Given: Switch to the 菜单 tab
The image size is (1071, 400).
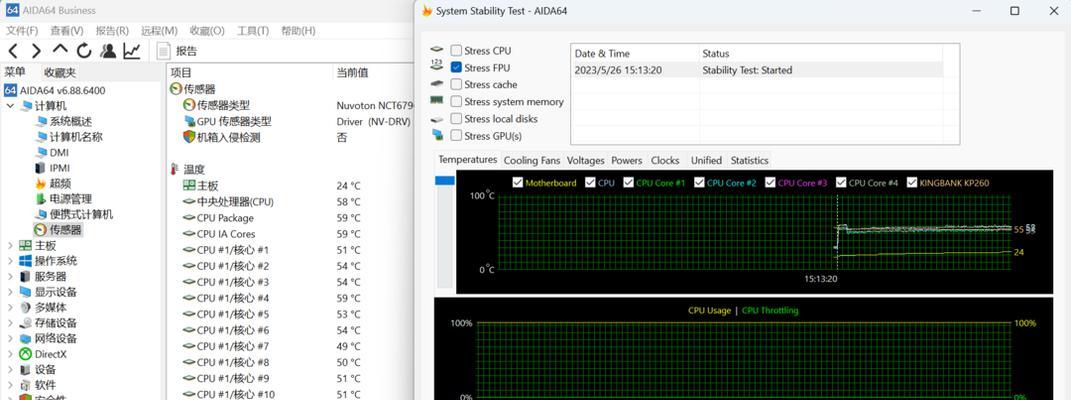Looking at the screenshot, I should 16,72.
